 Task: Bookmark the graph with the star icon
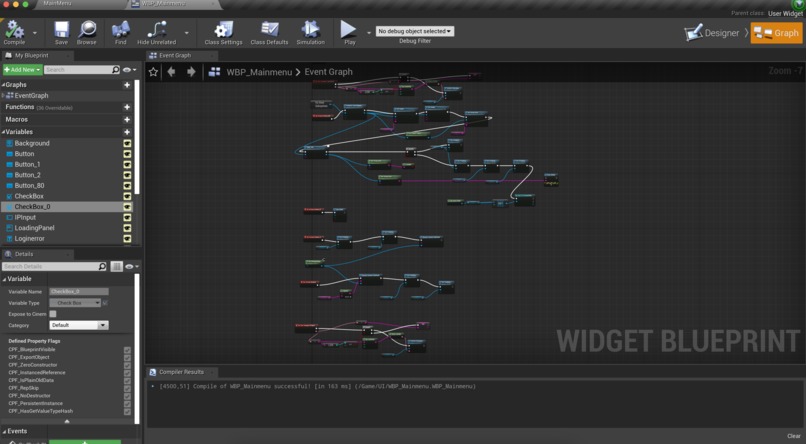[x=153, y=72]
